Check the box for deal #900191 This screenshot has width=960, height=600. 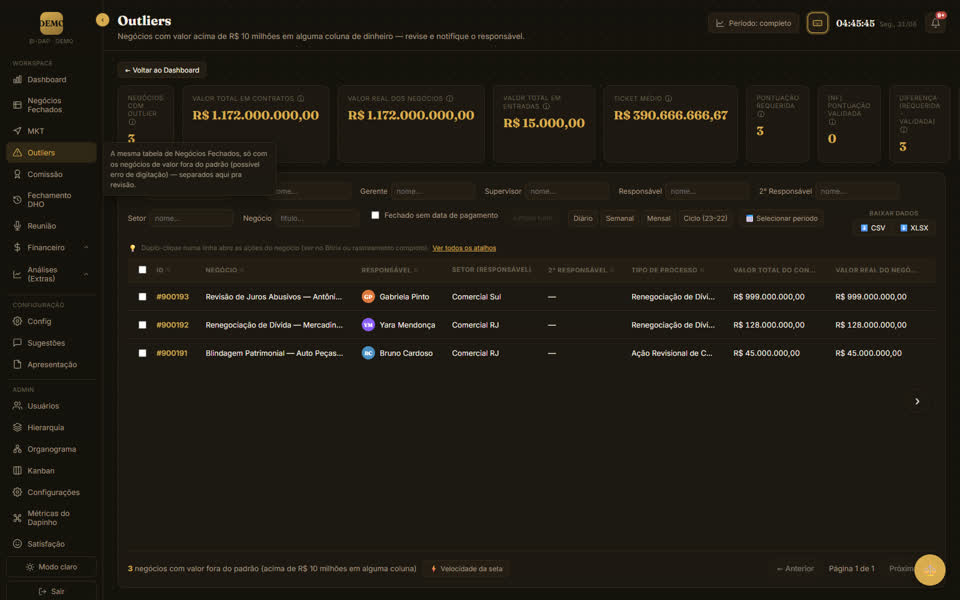(143, 353)
